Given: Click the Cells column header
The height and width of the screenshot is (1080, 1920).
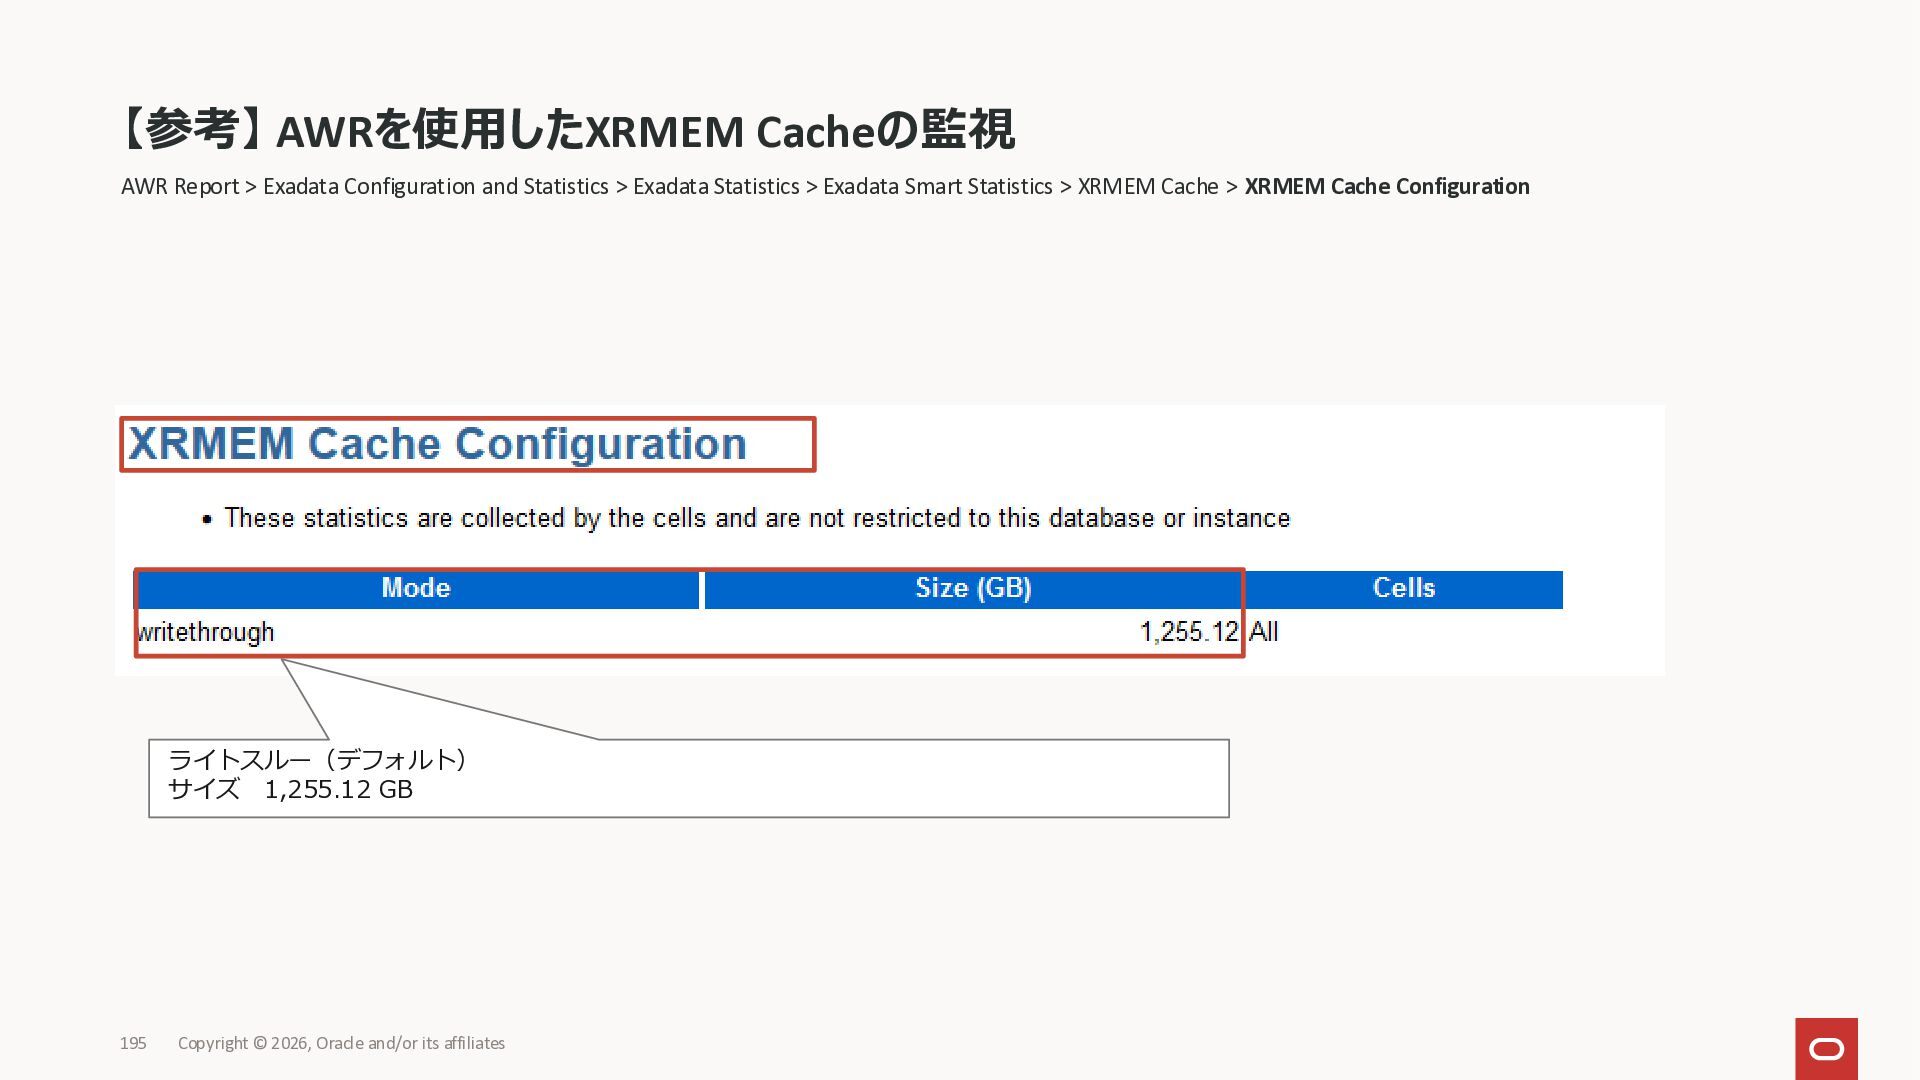Looking at the screenshot, I should point(1403,588).
